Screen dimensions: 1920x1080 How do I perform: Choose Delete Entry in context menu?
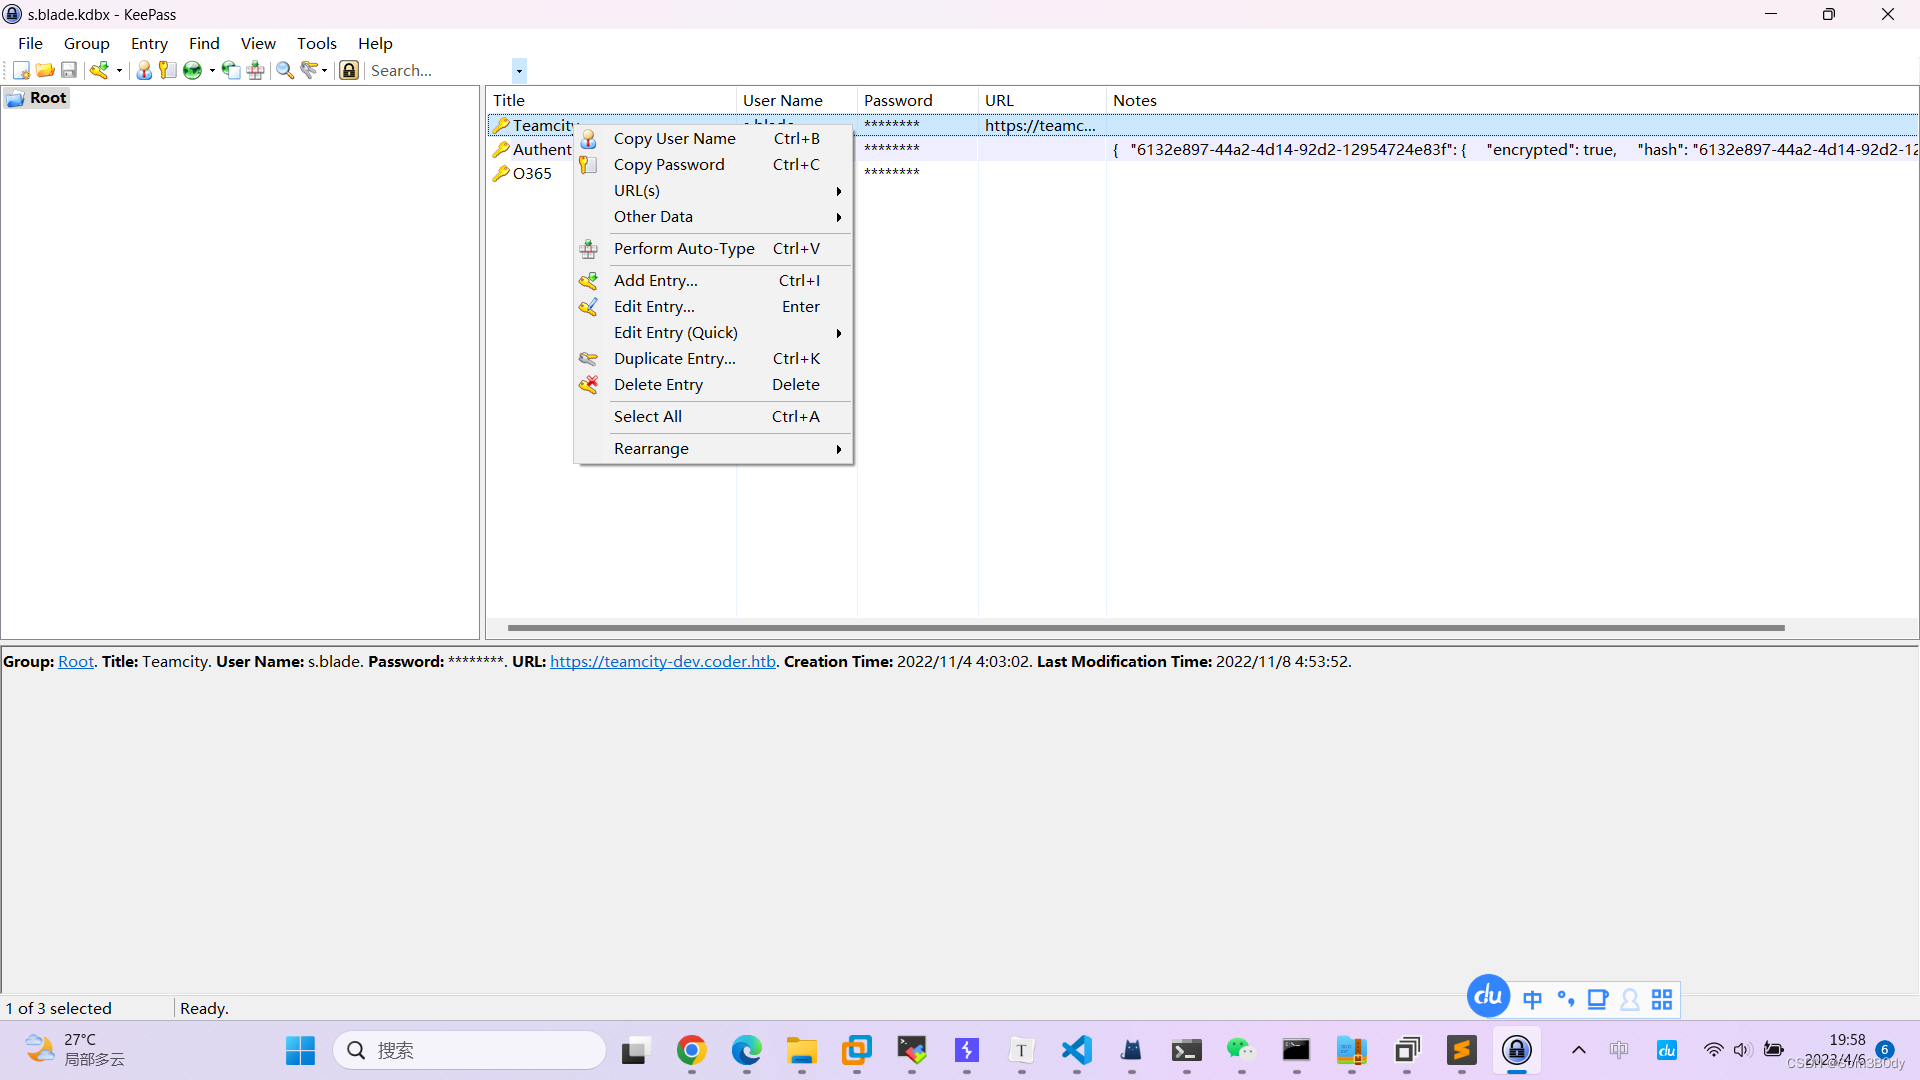(713, 384)
